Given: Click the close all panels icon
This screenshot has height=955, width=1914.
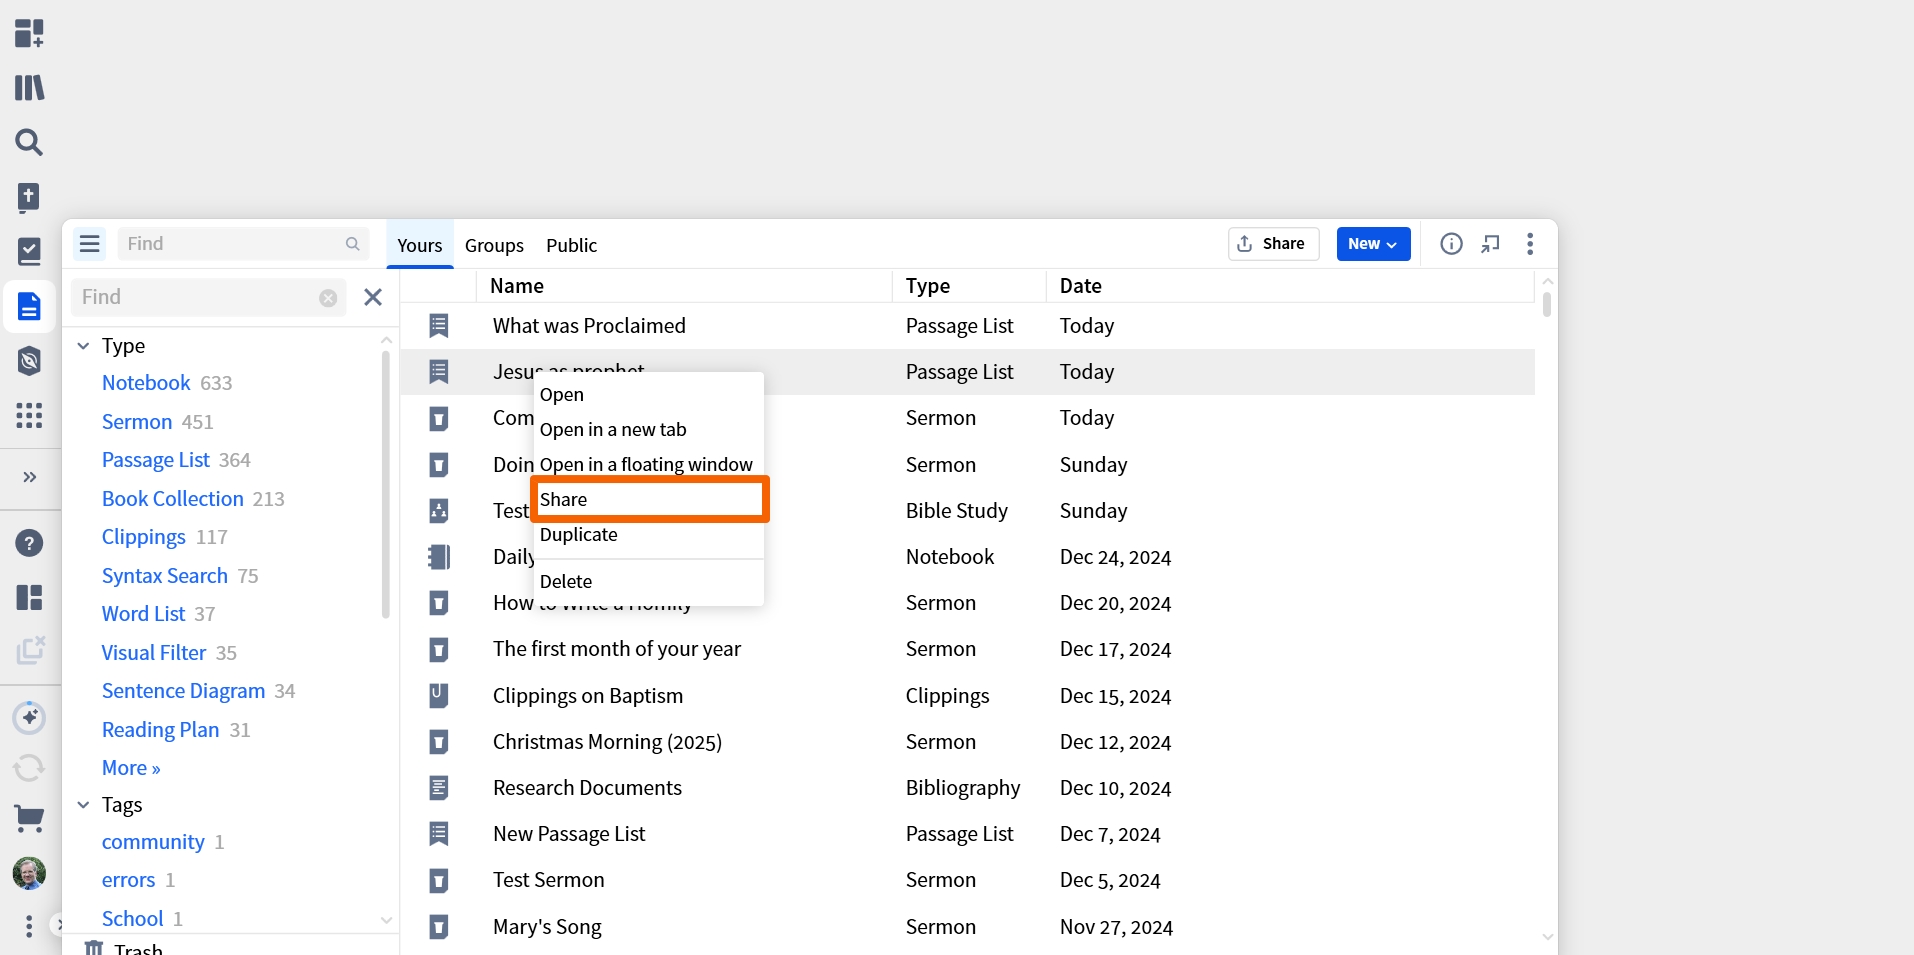Looking at the screenshot, I should click(29, 651).
